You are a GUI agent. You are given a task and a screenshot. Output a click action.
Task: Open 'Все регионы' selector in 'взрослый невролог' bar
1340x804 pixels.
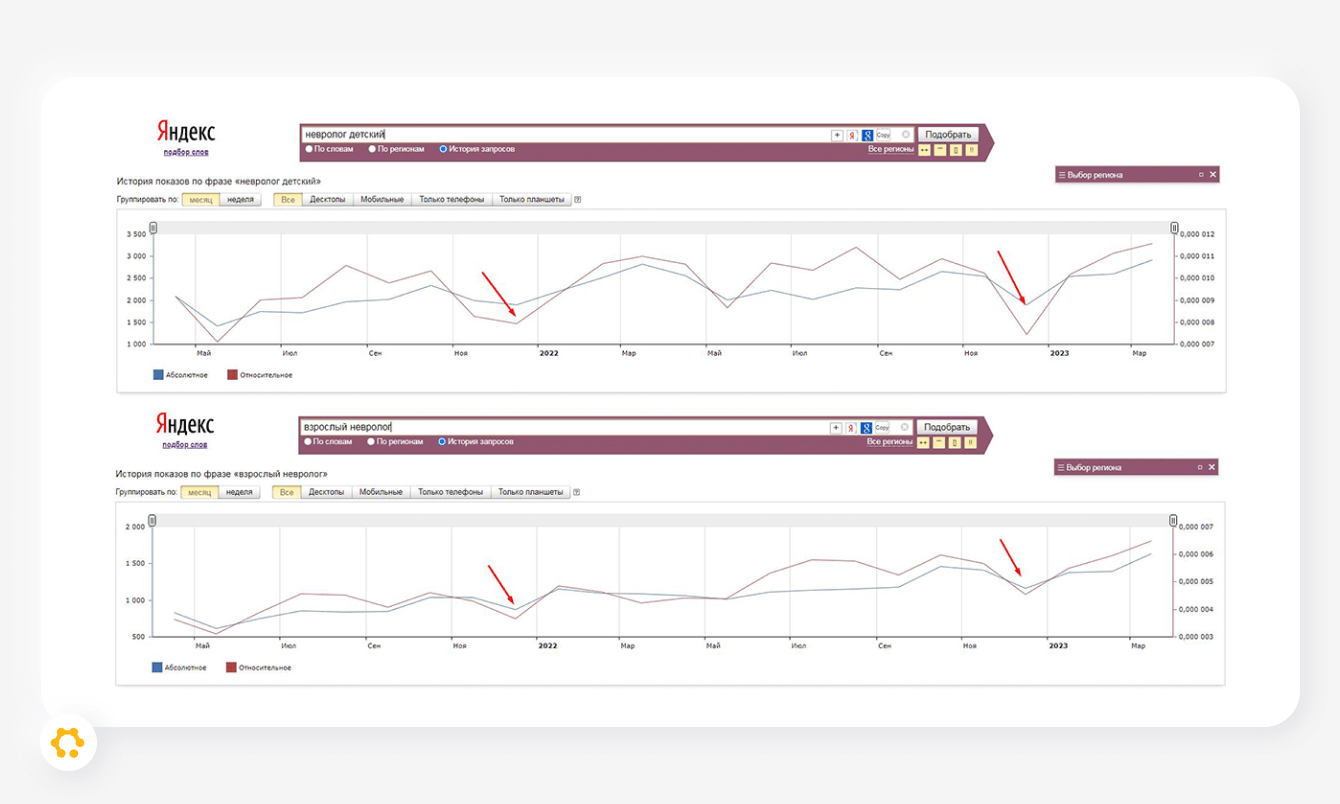(x=889, y=441)
